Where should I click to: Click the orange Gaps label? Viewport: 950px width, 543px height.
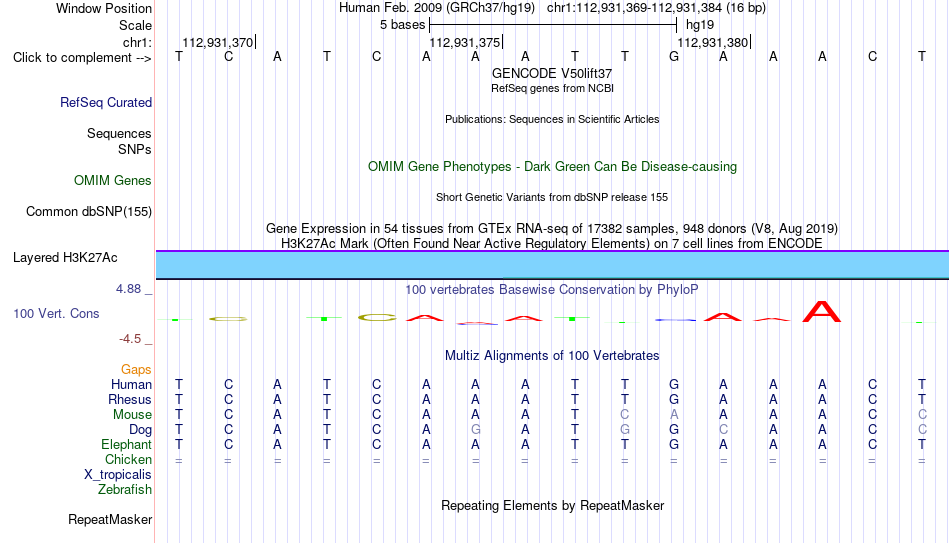pos(136,370)
